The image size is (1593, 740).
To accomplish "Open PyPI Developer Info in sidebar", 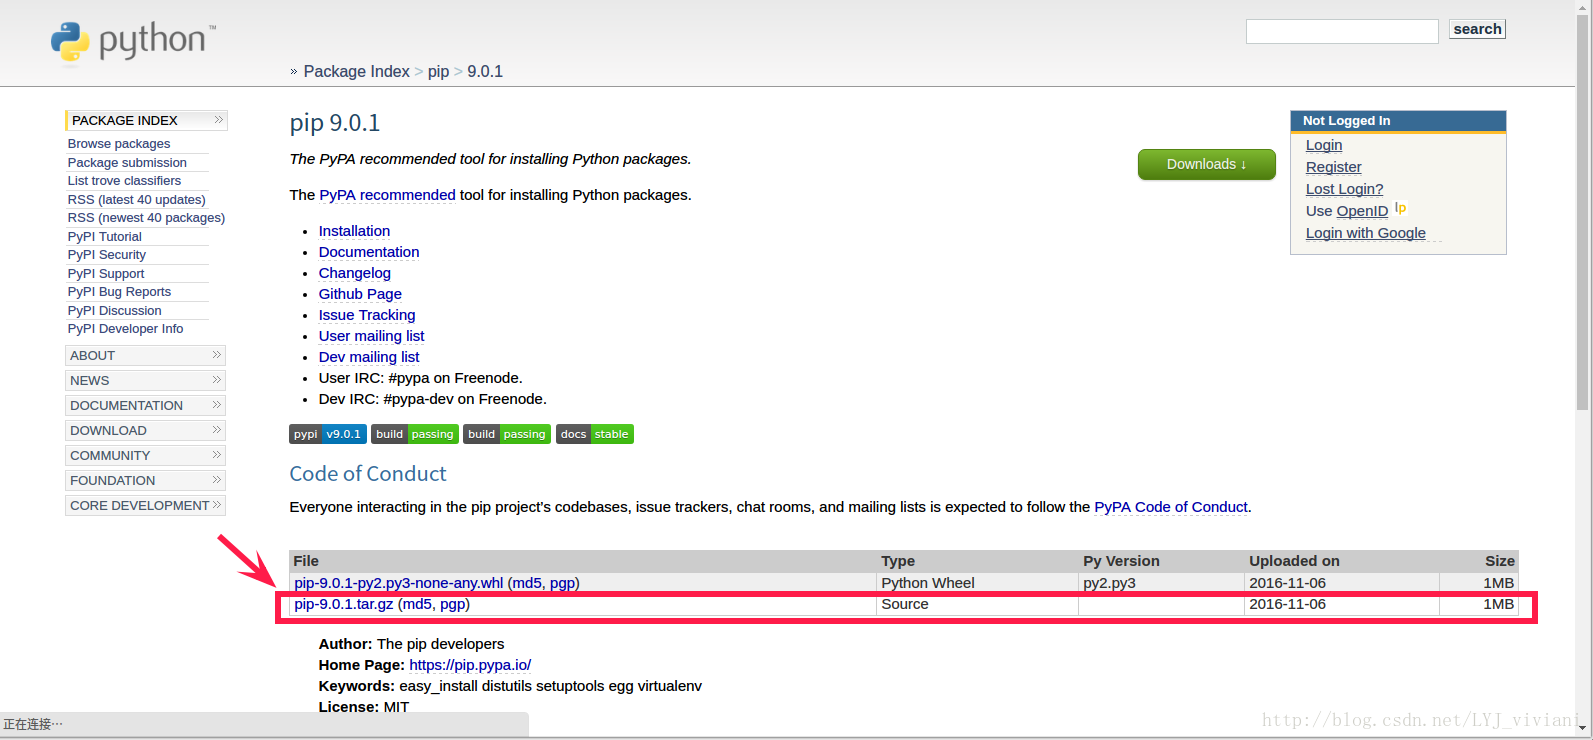I will click(125, 329).
